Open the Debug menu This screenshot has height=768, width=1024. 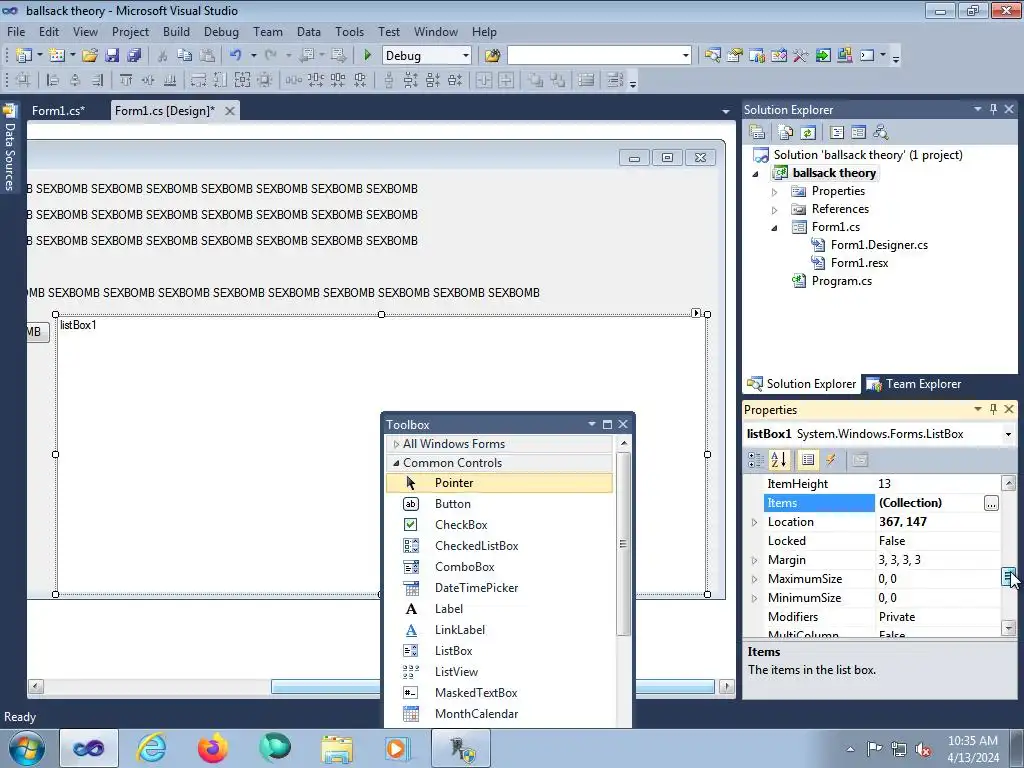coord(221,31)
